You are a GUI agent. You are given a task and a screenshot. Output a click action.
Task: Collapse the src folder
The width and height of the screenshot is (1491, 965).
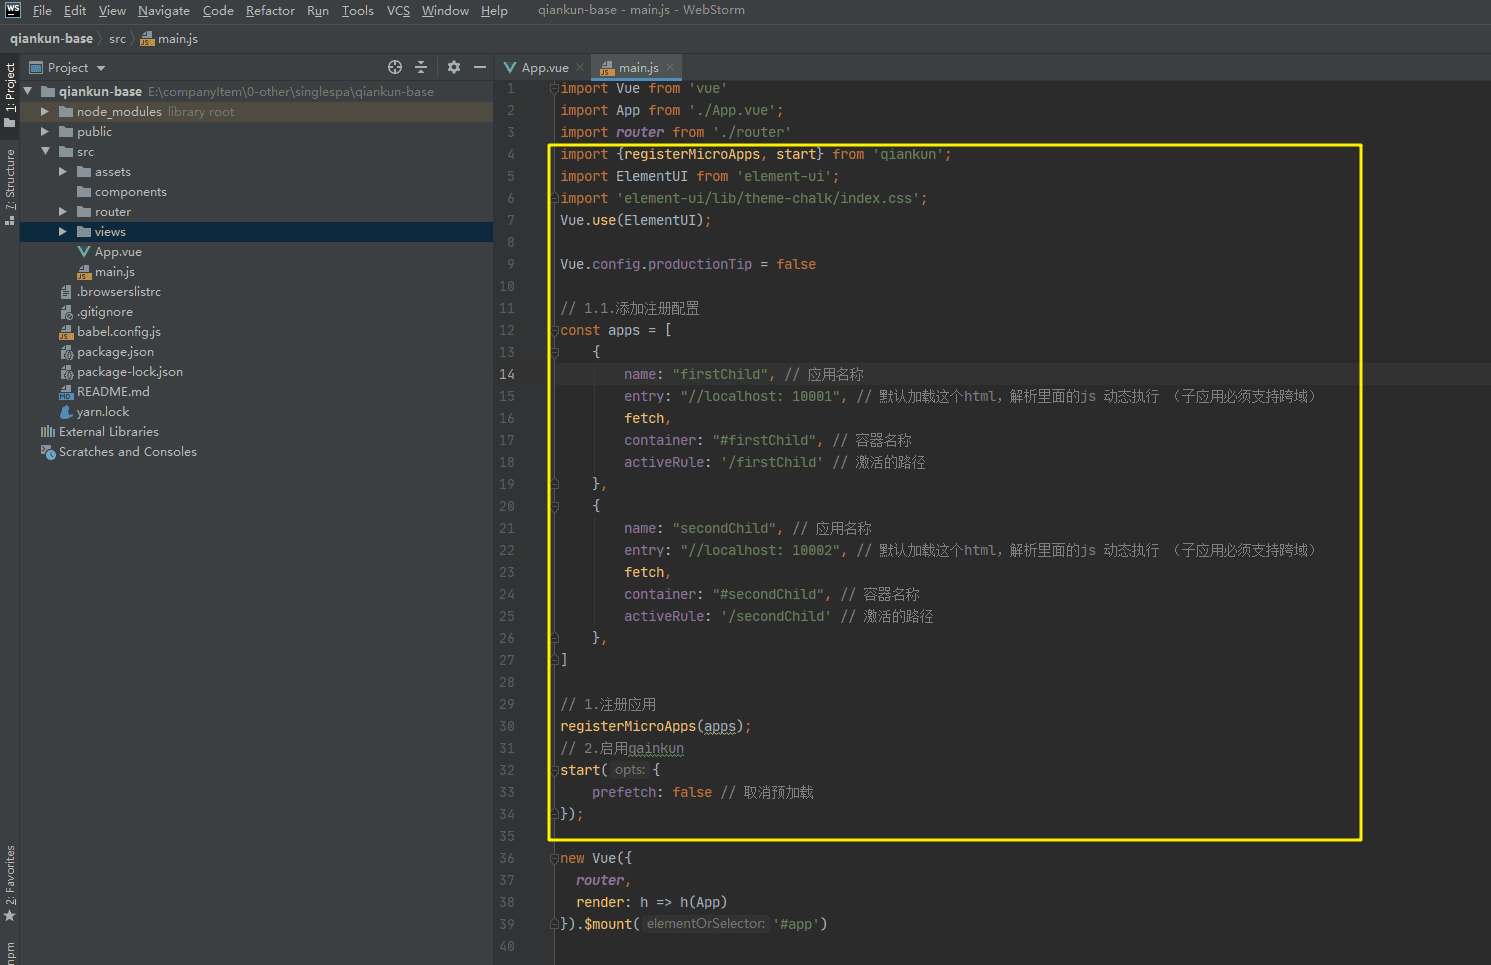(45, 152)
